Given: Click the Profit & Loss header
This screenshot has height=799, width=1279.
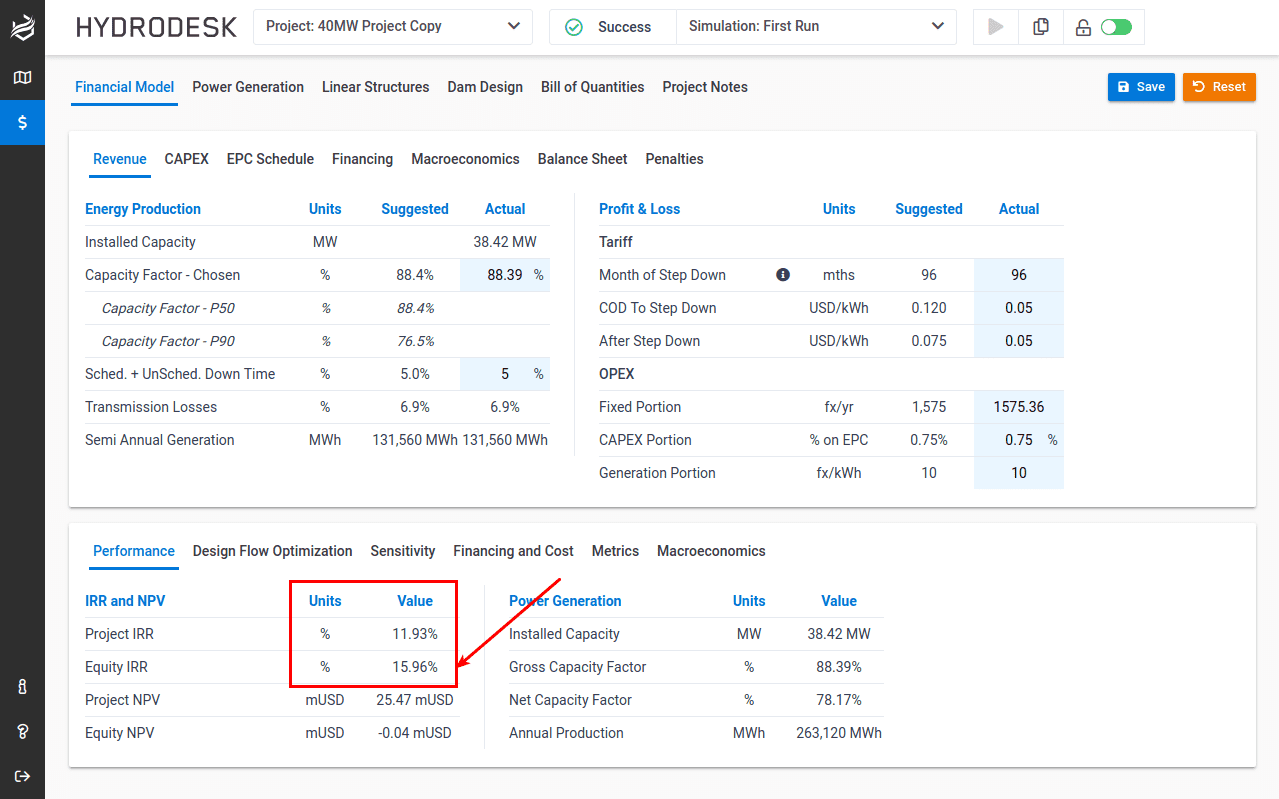Looking at the screenshot, I should pos(639,209).
